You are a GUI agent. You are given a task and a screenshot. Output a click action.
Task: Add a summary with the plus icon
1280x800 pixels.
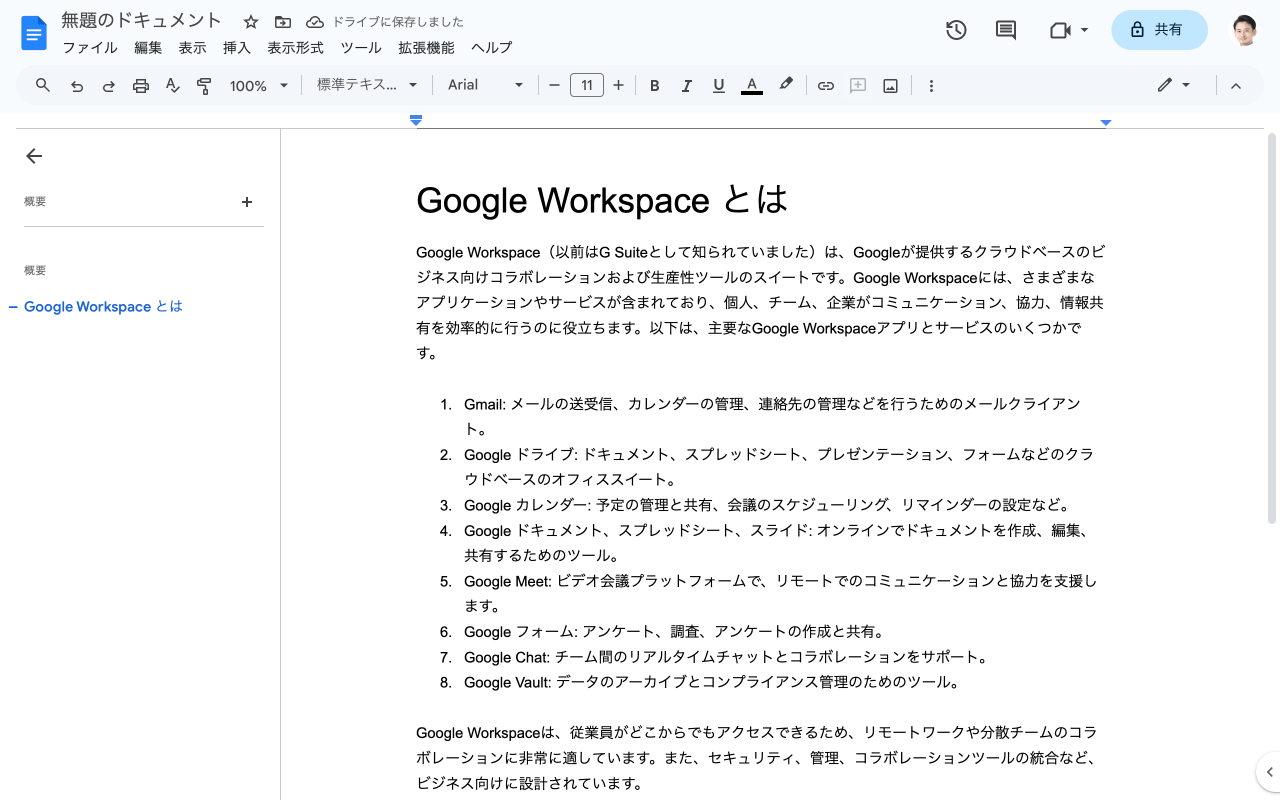(247, 202)
